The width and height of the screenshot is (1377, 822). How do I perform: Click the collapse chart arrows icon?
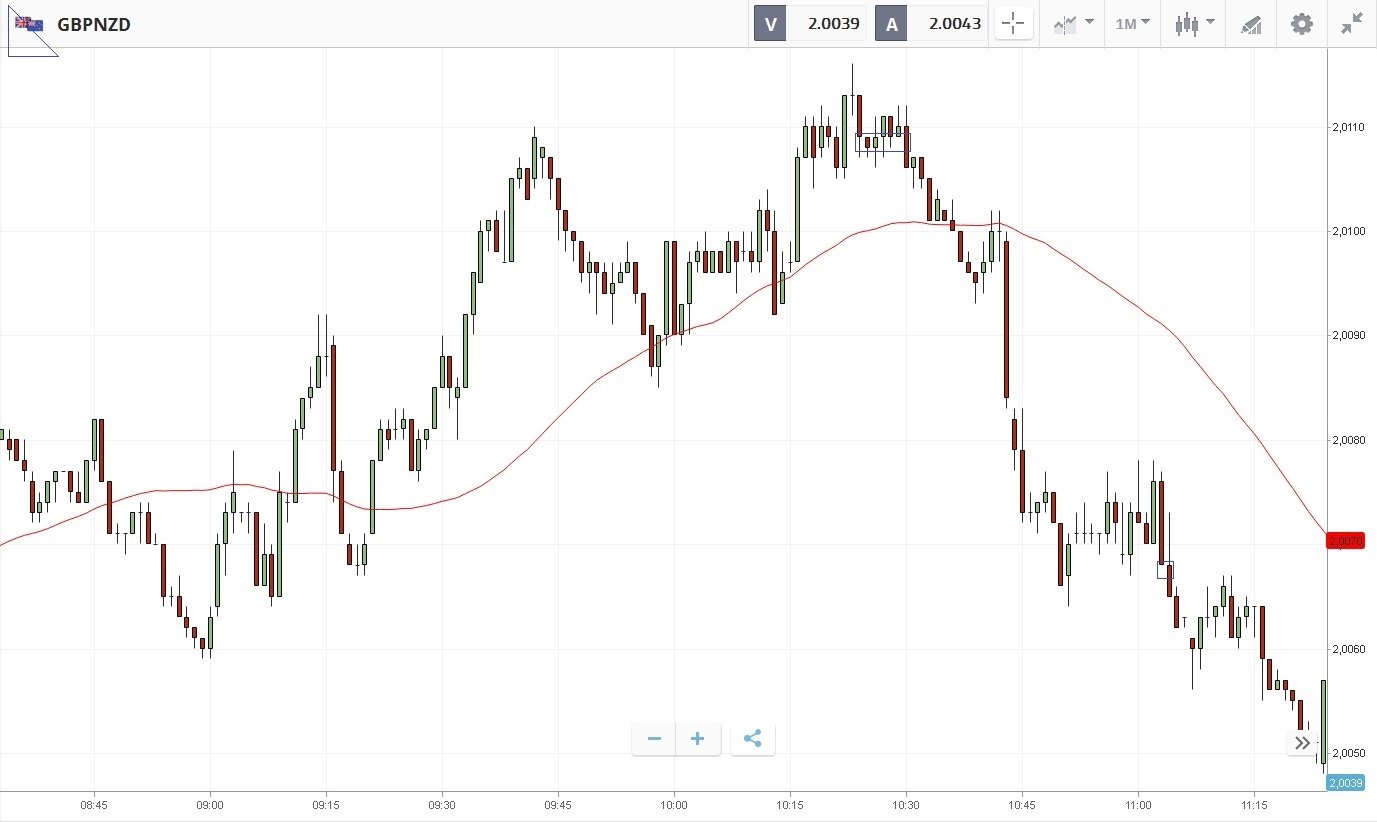1352,24
